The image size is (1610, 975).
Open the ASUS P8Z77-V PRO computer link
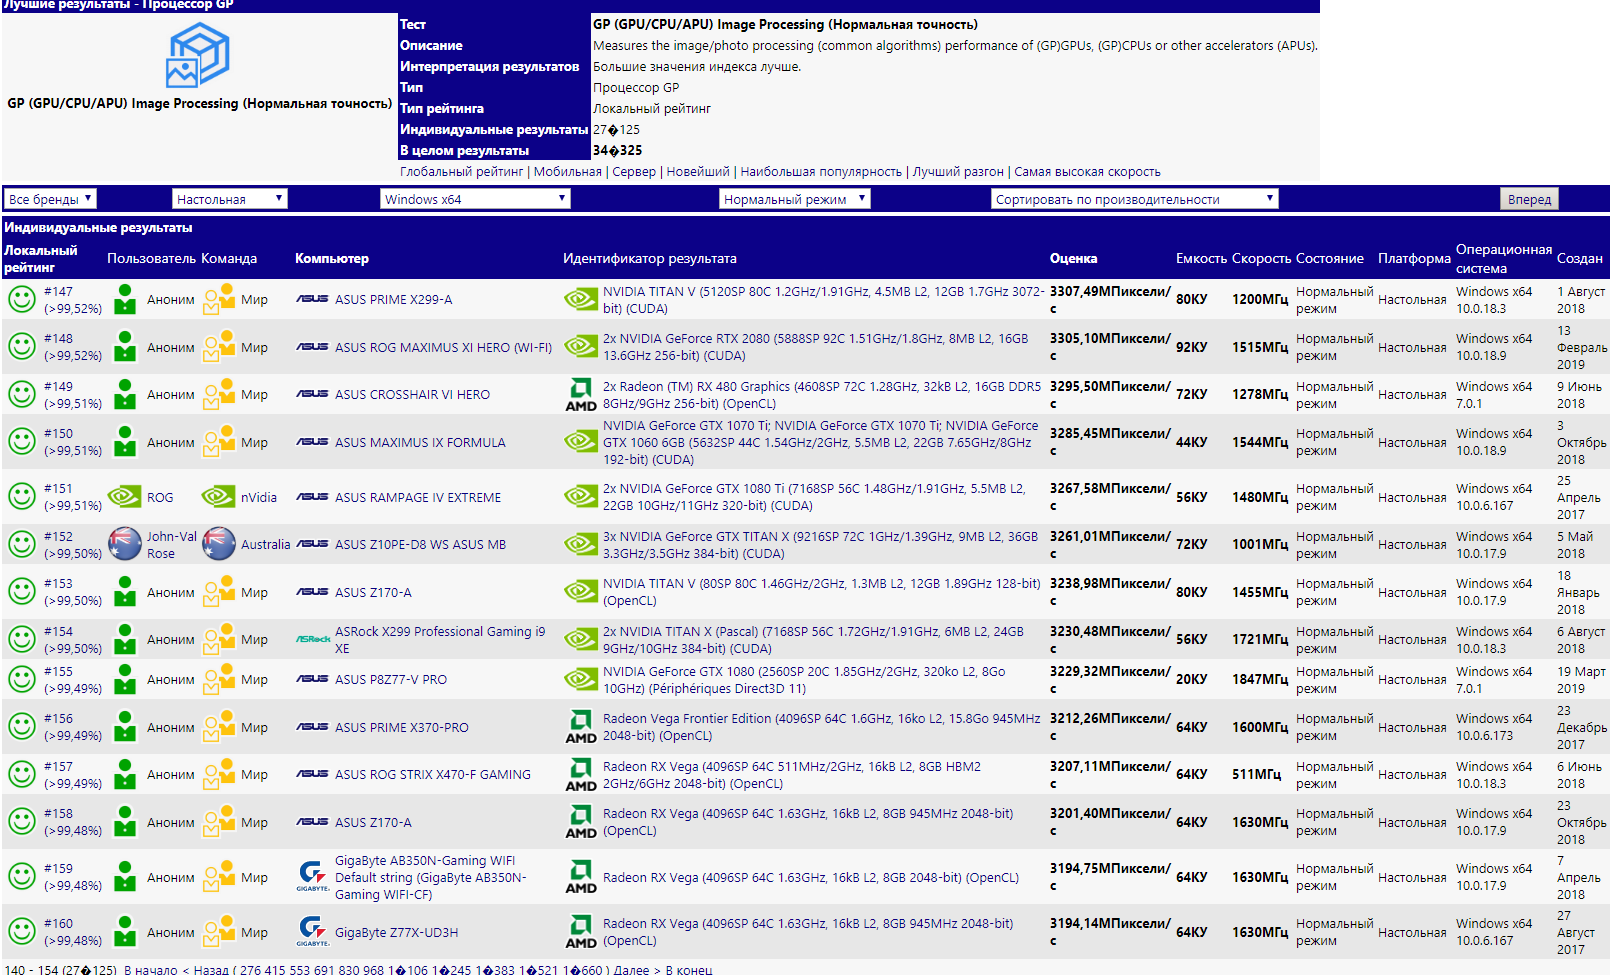pyautogui.click(x=391, y=679)
